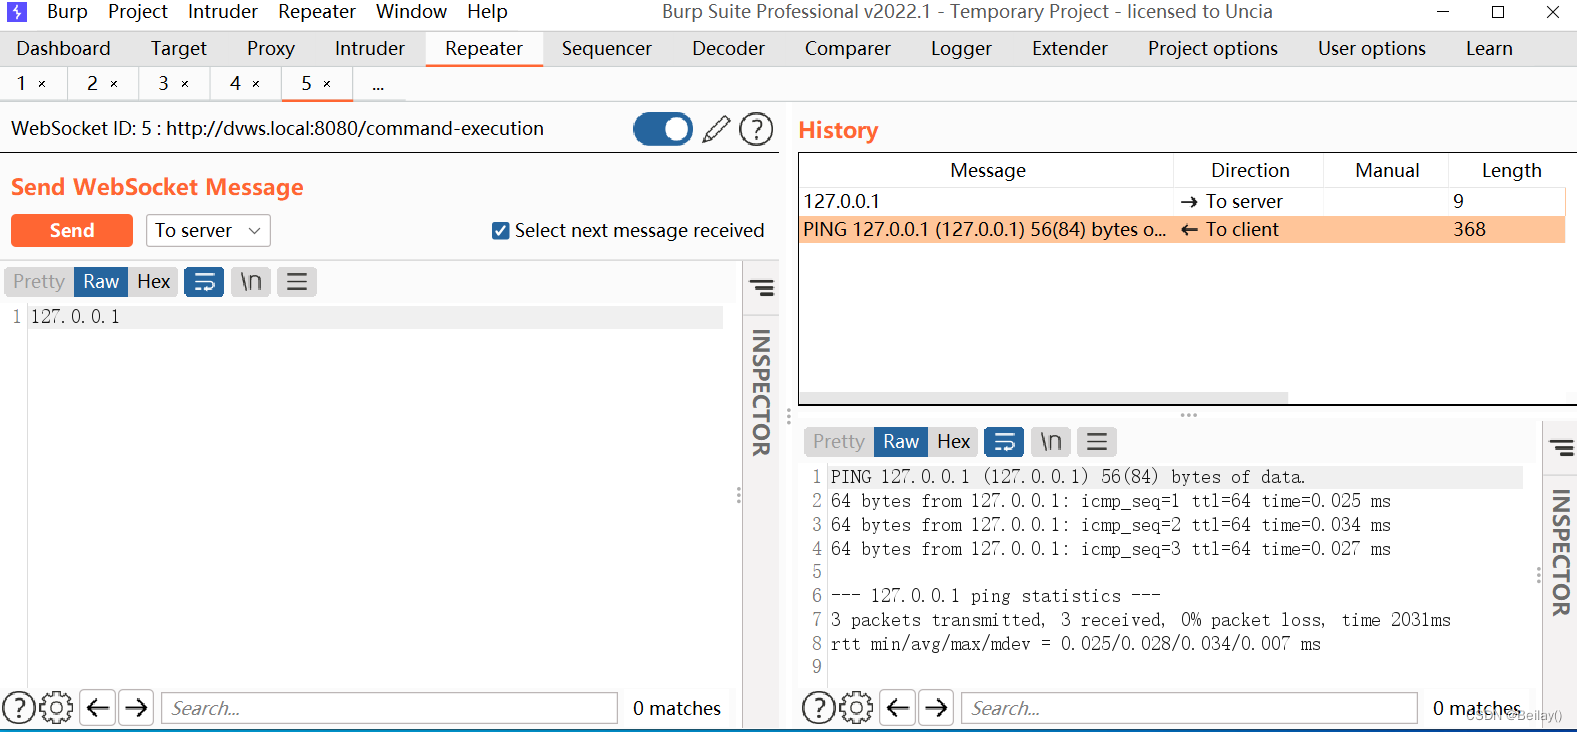Image resolution: width=1577 pixels, height=732 pixels.
Task: Open search help in request editor
Action: (19, 708)
